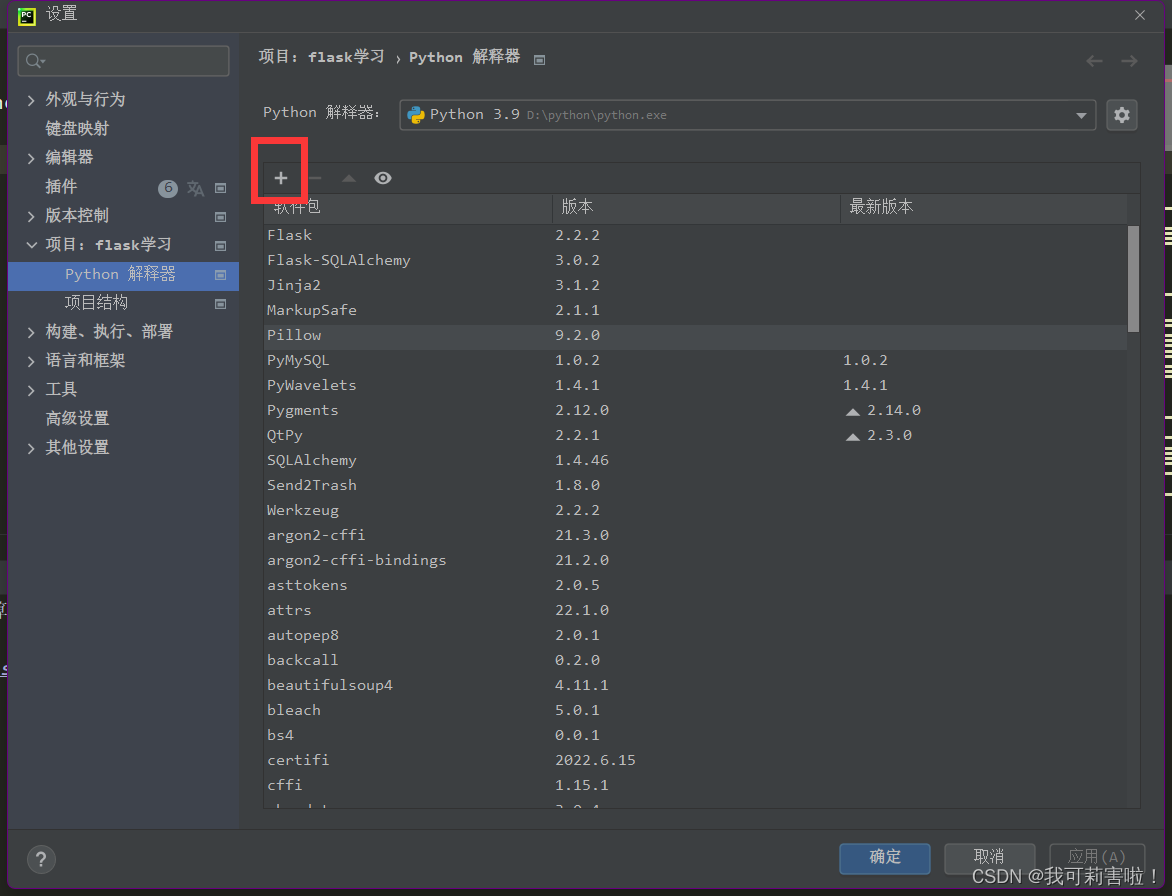Select the Send2Trash package row
Image resolution: width=1172 pixels, height=896 pixels.
pos(696,485)
